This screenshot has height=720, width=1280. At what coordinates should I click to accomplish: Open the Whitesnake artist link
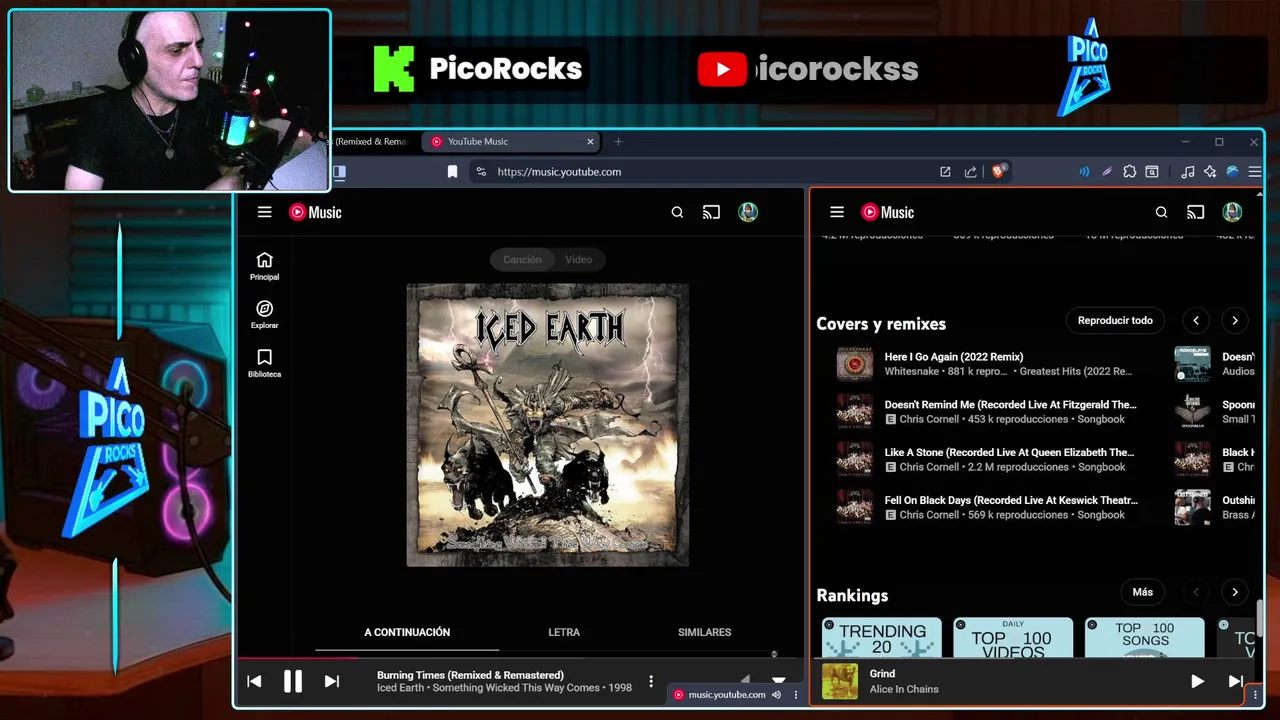click(911, 371)
